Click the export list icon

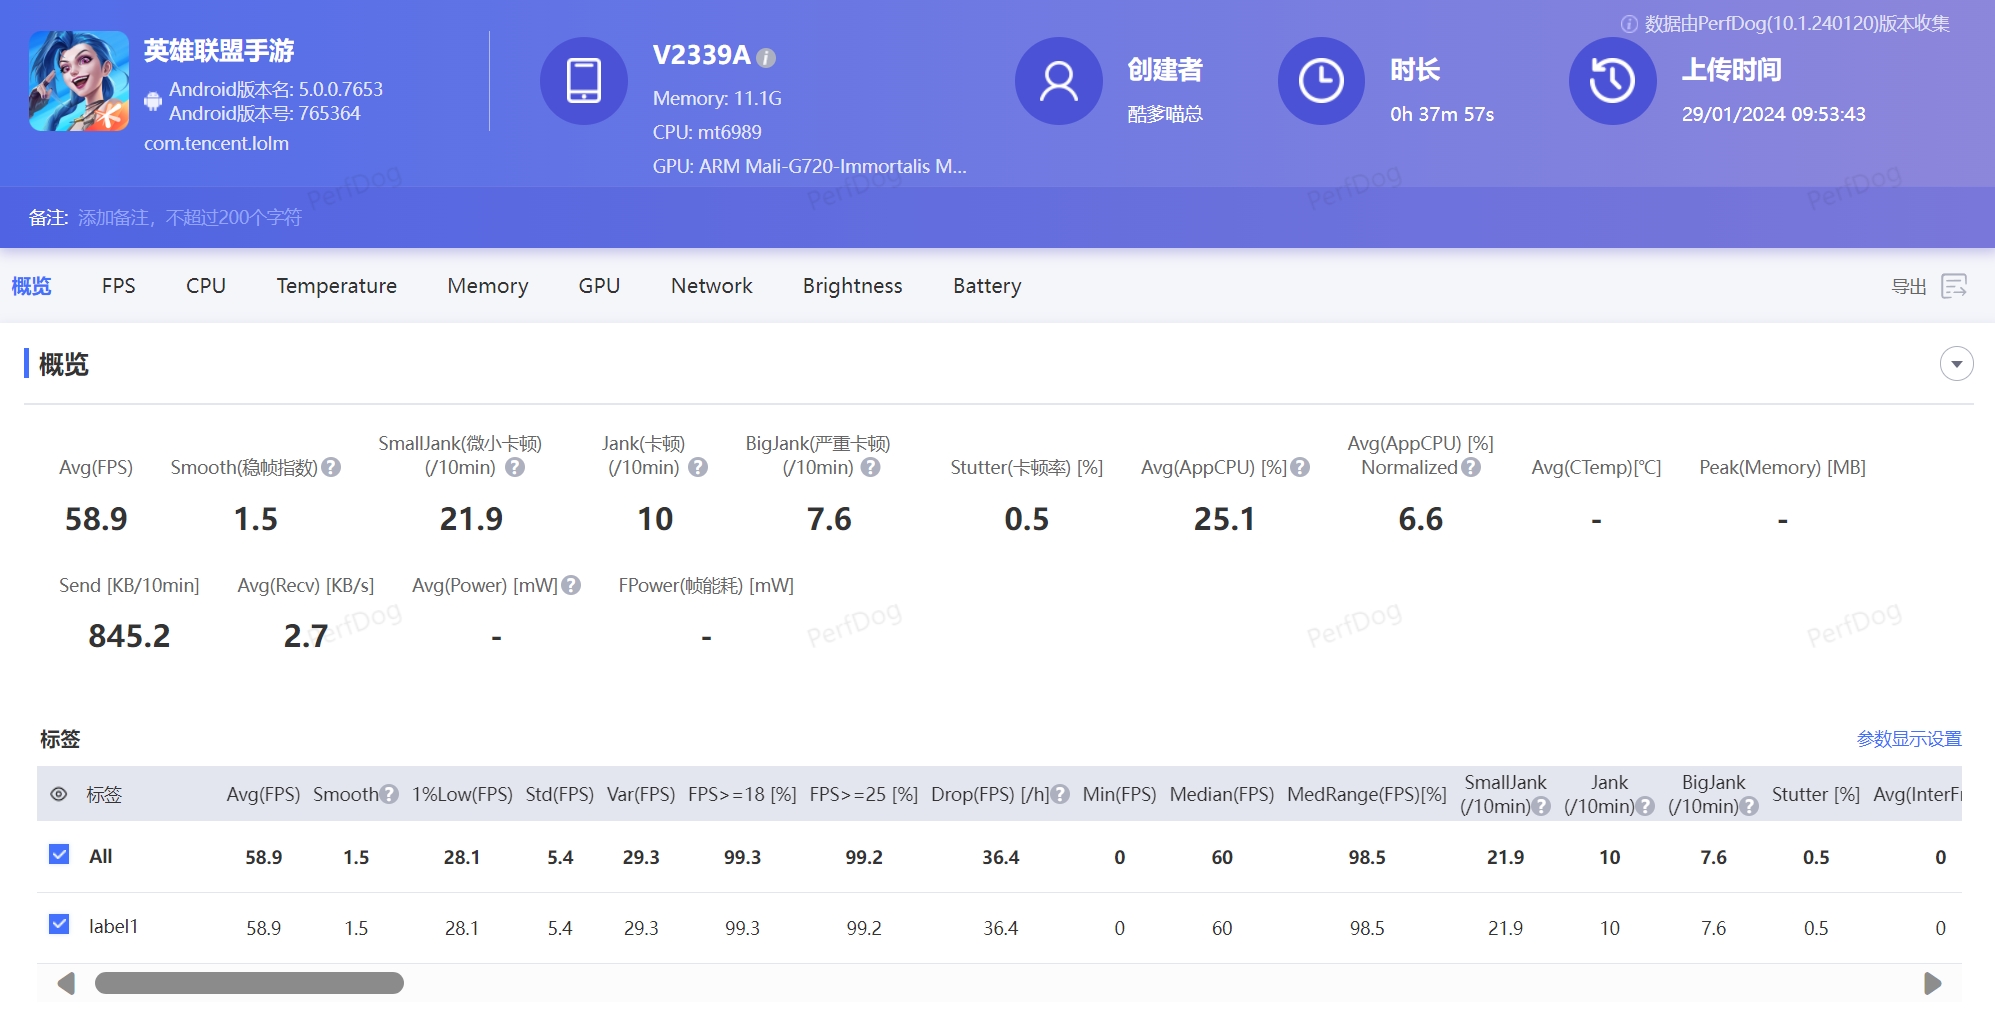pyautogui.click(x=1953, y=286)
